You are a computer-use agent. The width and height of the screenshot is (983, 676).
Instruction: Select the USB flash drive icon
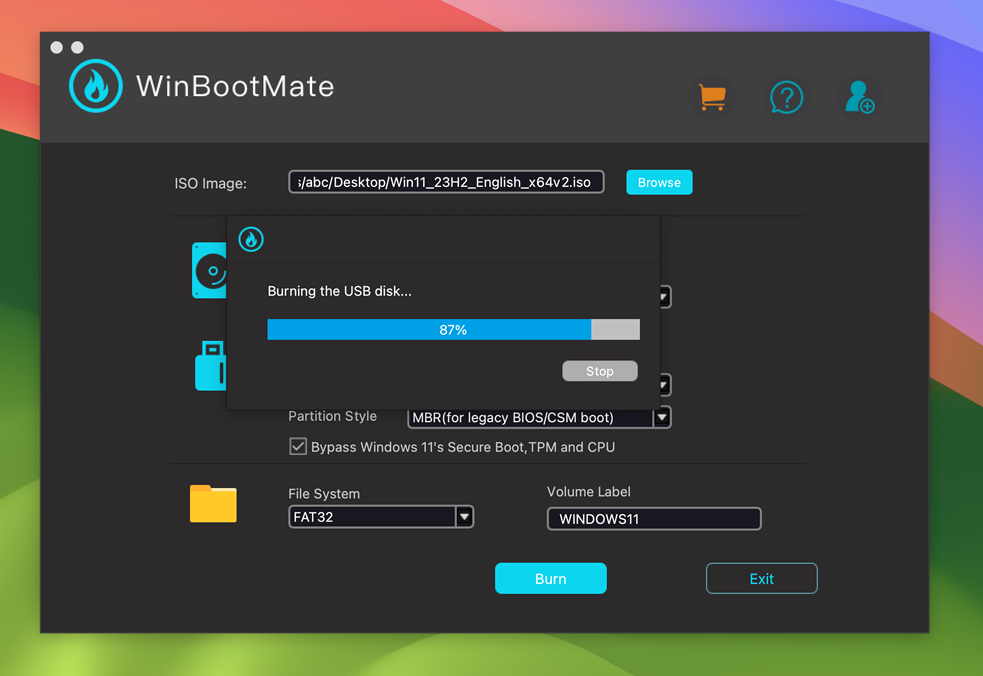click(x=210, y=366)
